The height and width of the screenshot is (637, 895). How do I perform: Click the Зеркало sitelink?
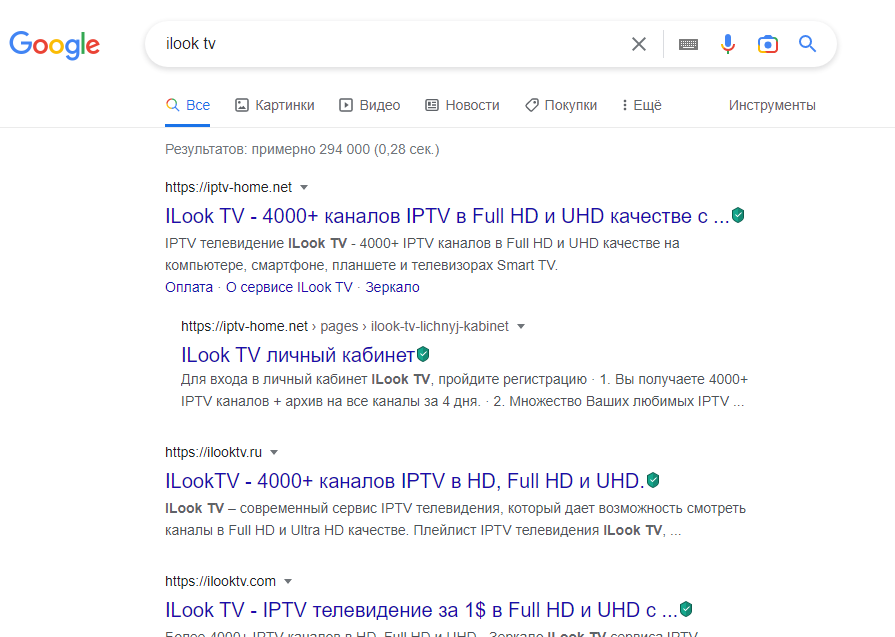point(394,287)
